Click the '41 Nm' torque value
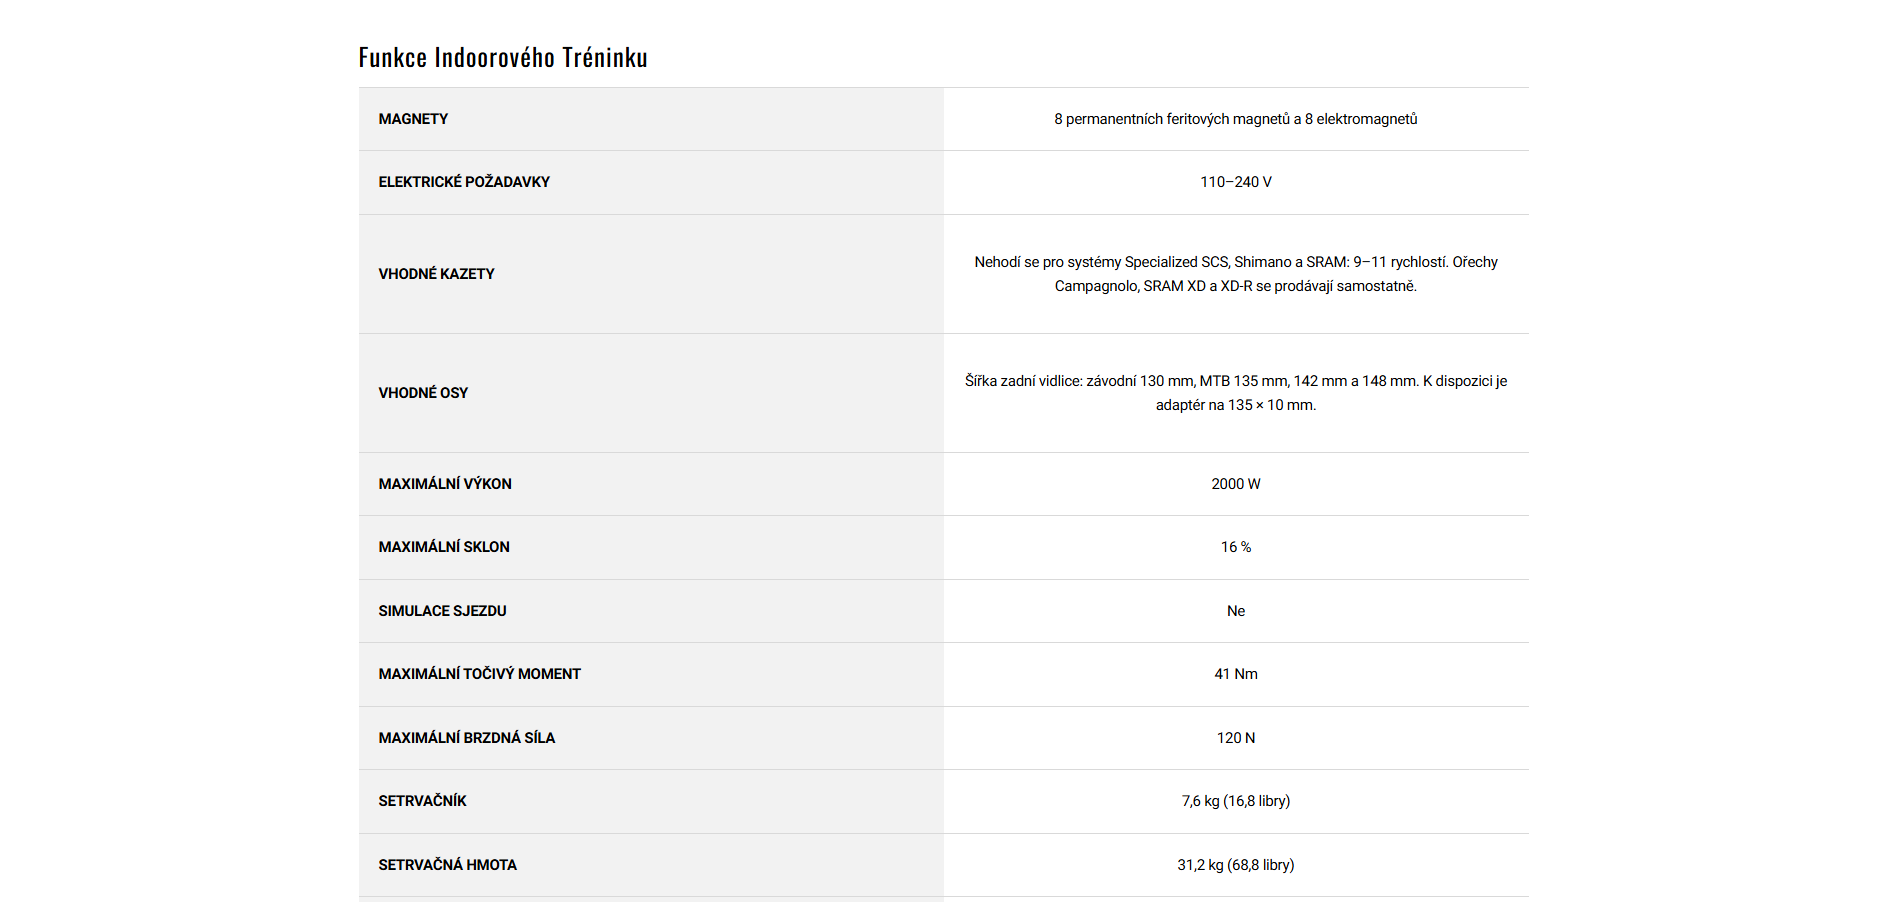Viewport: 1889px width, 902px height. (1235, 674)
